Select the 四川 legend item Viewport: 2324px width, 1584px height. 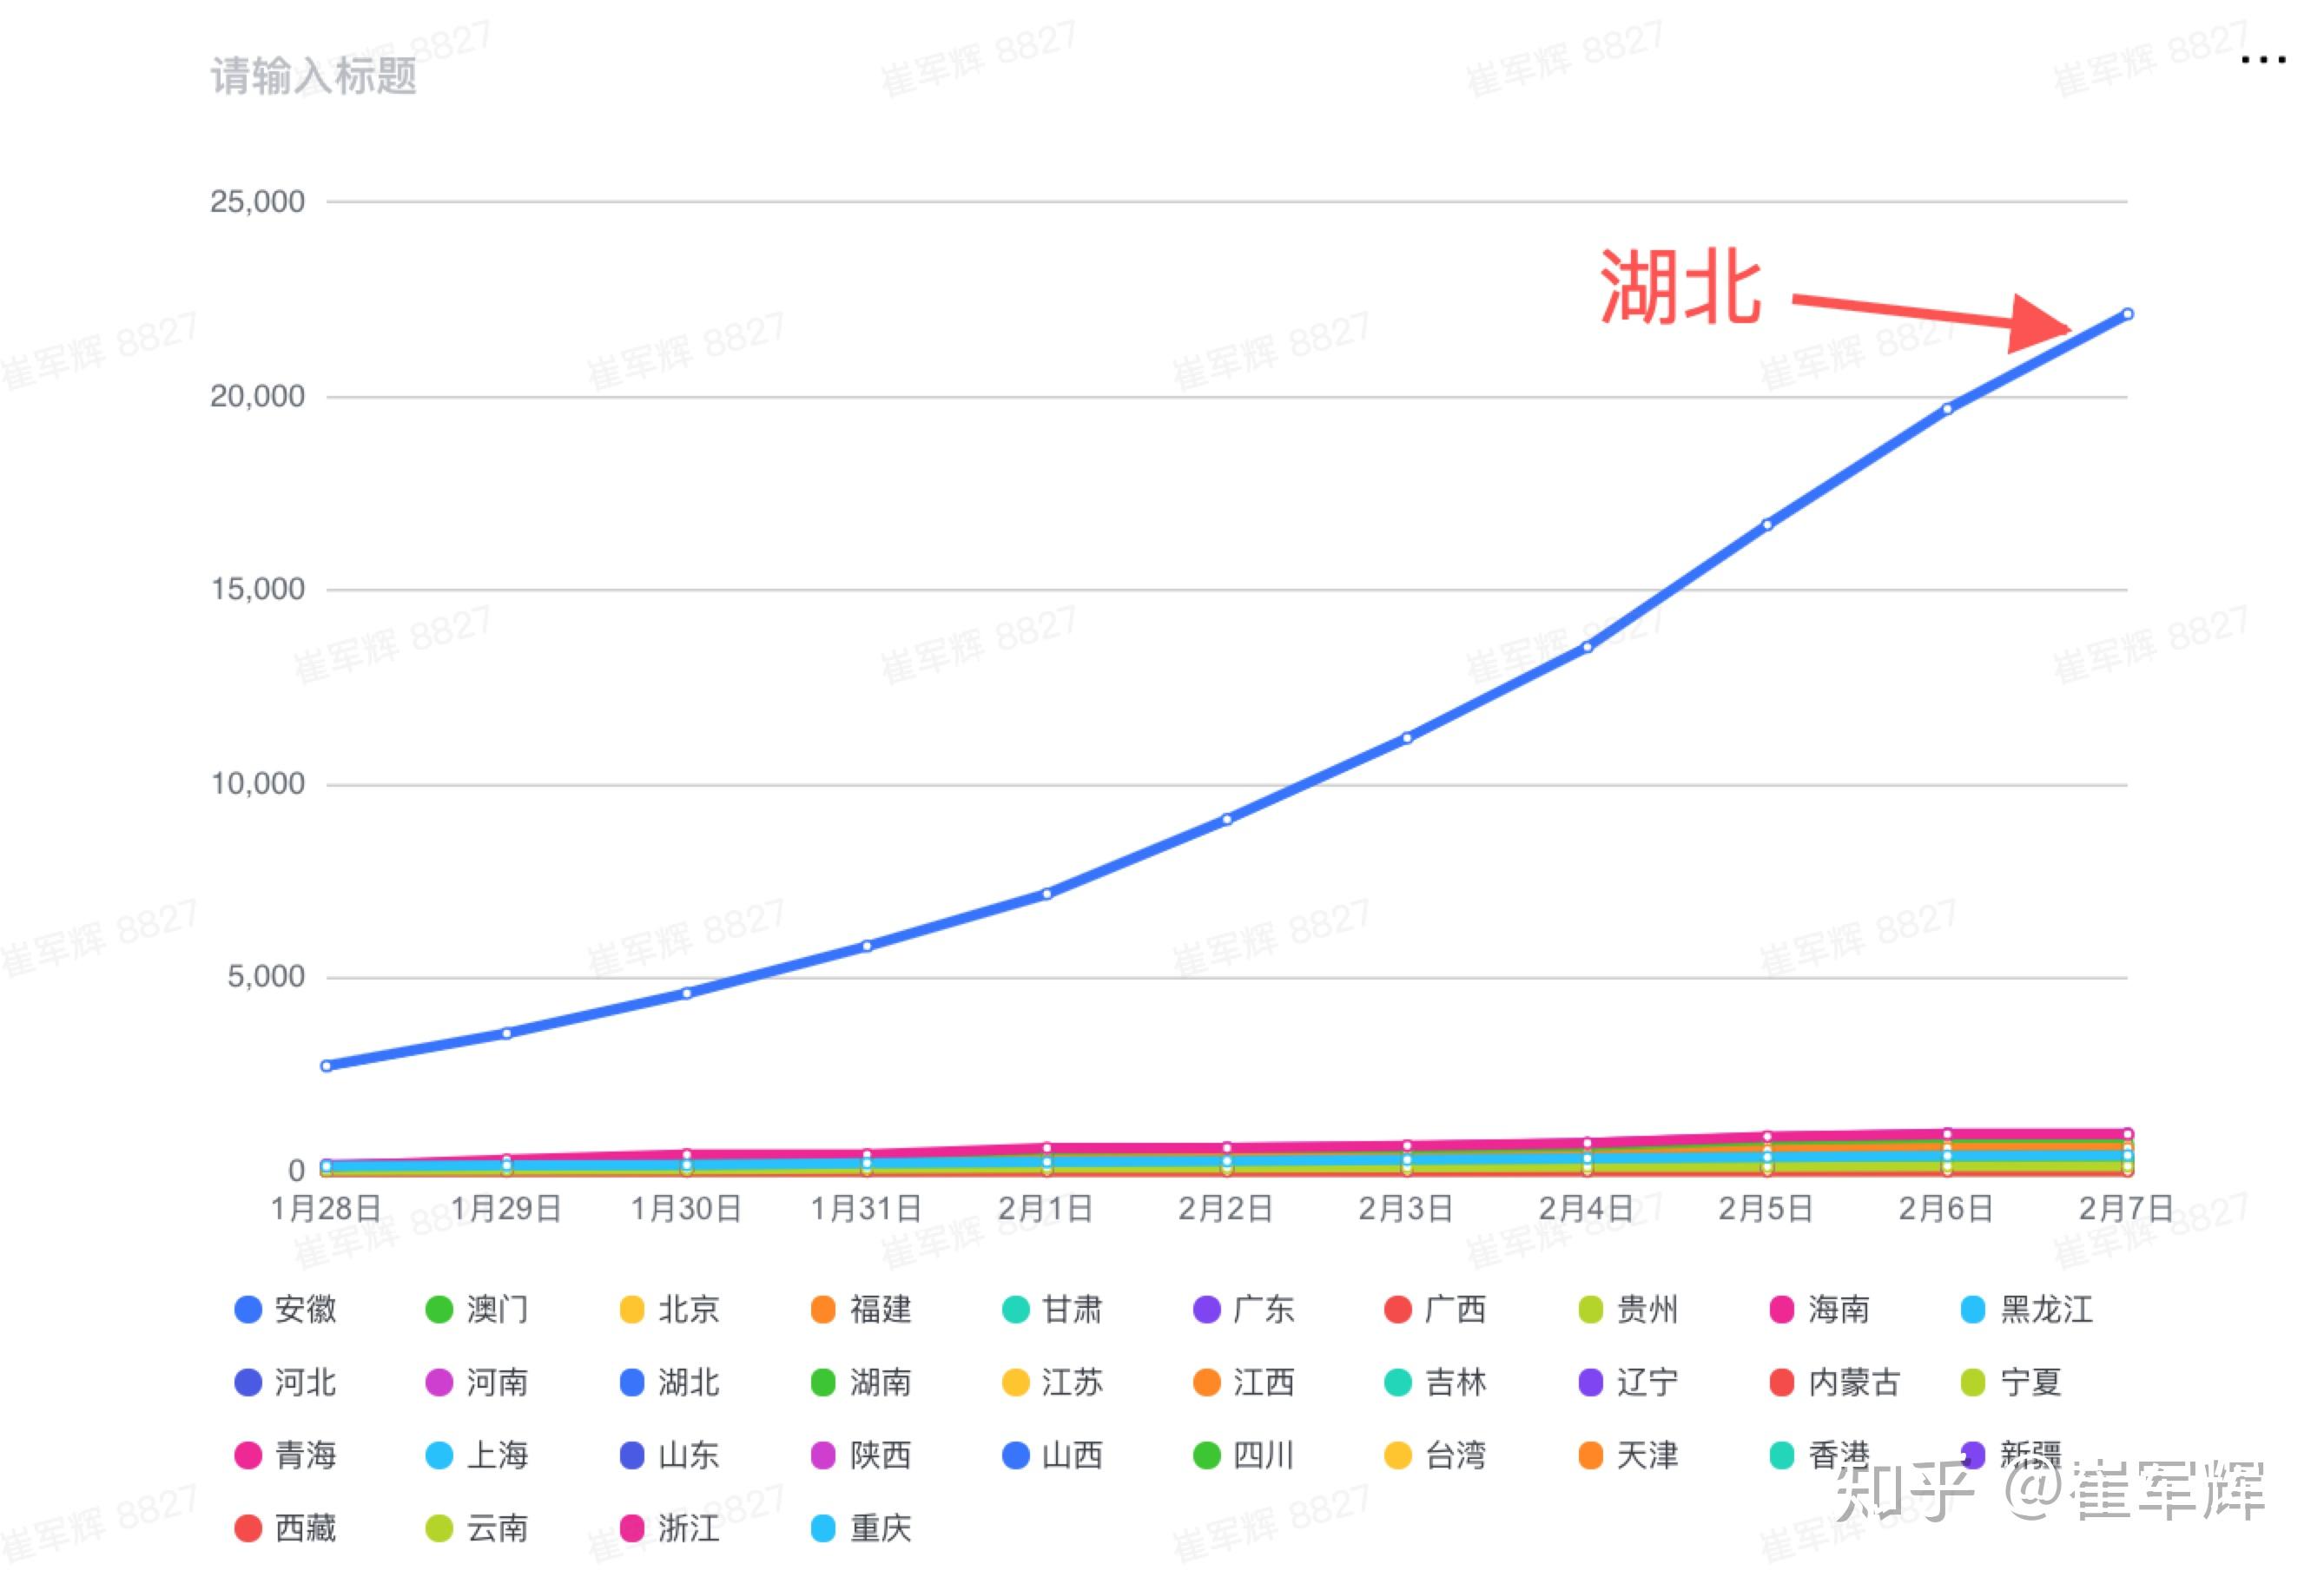pyautogui.click(x=1244, y=1455)
